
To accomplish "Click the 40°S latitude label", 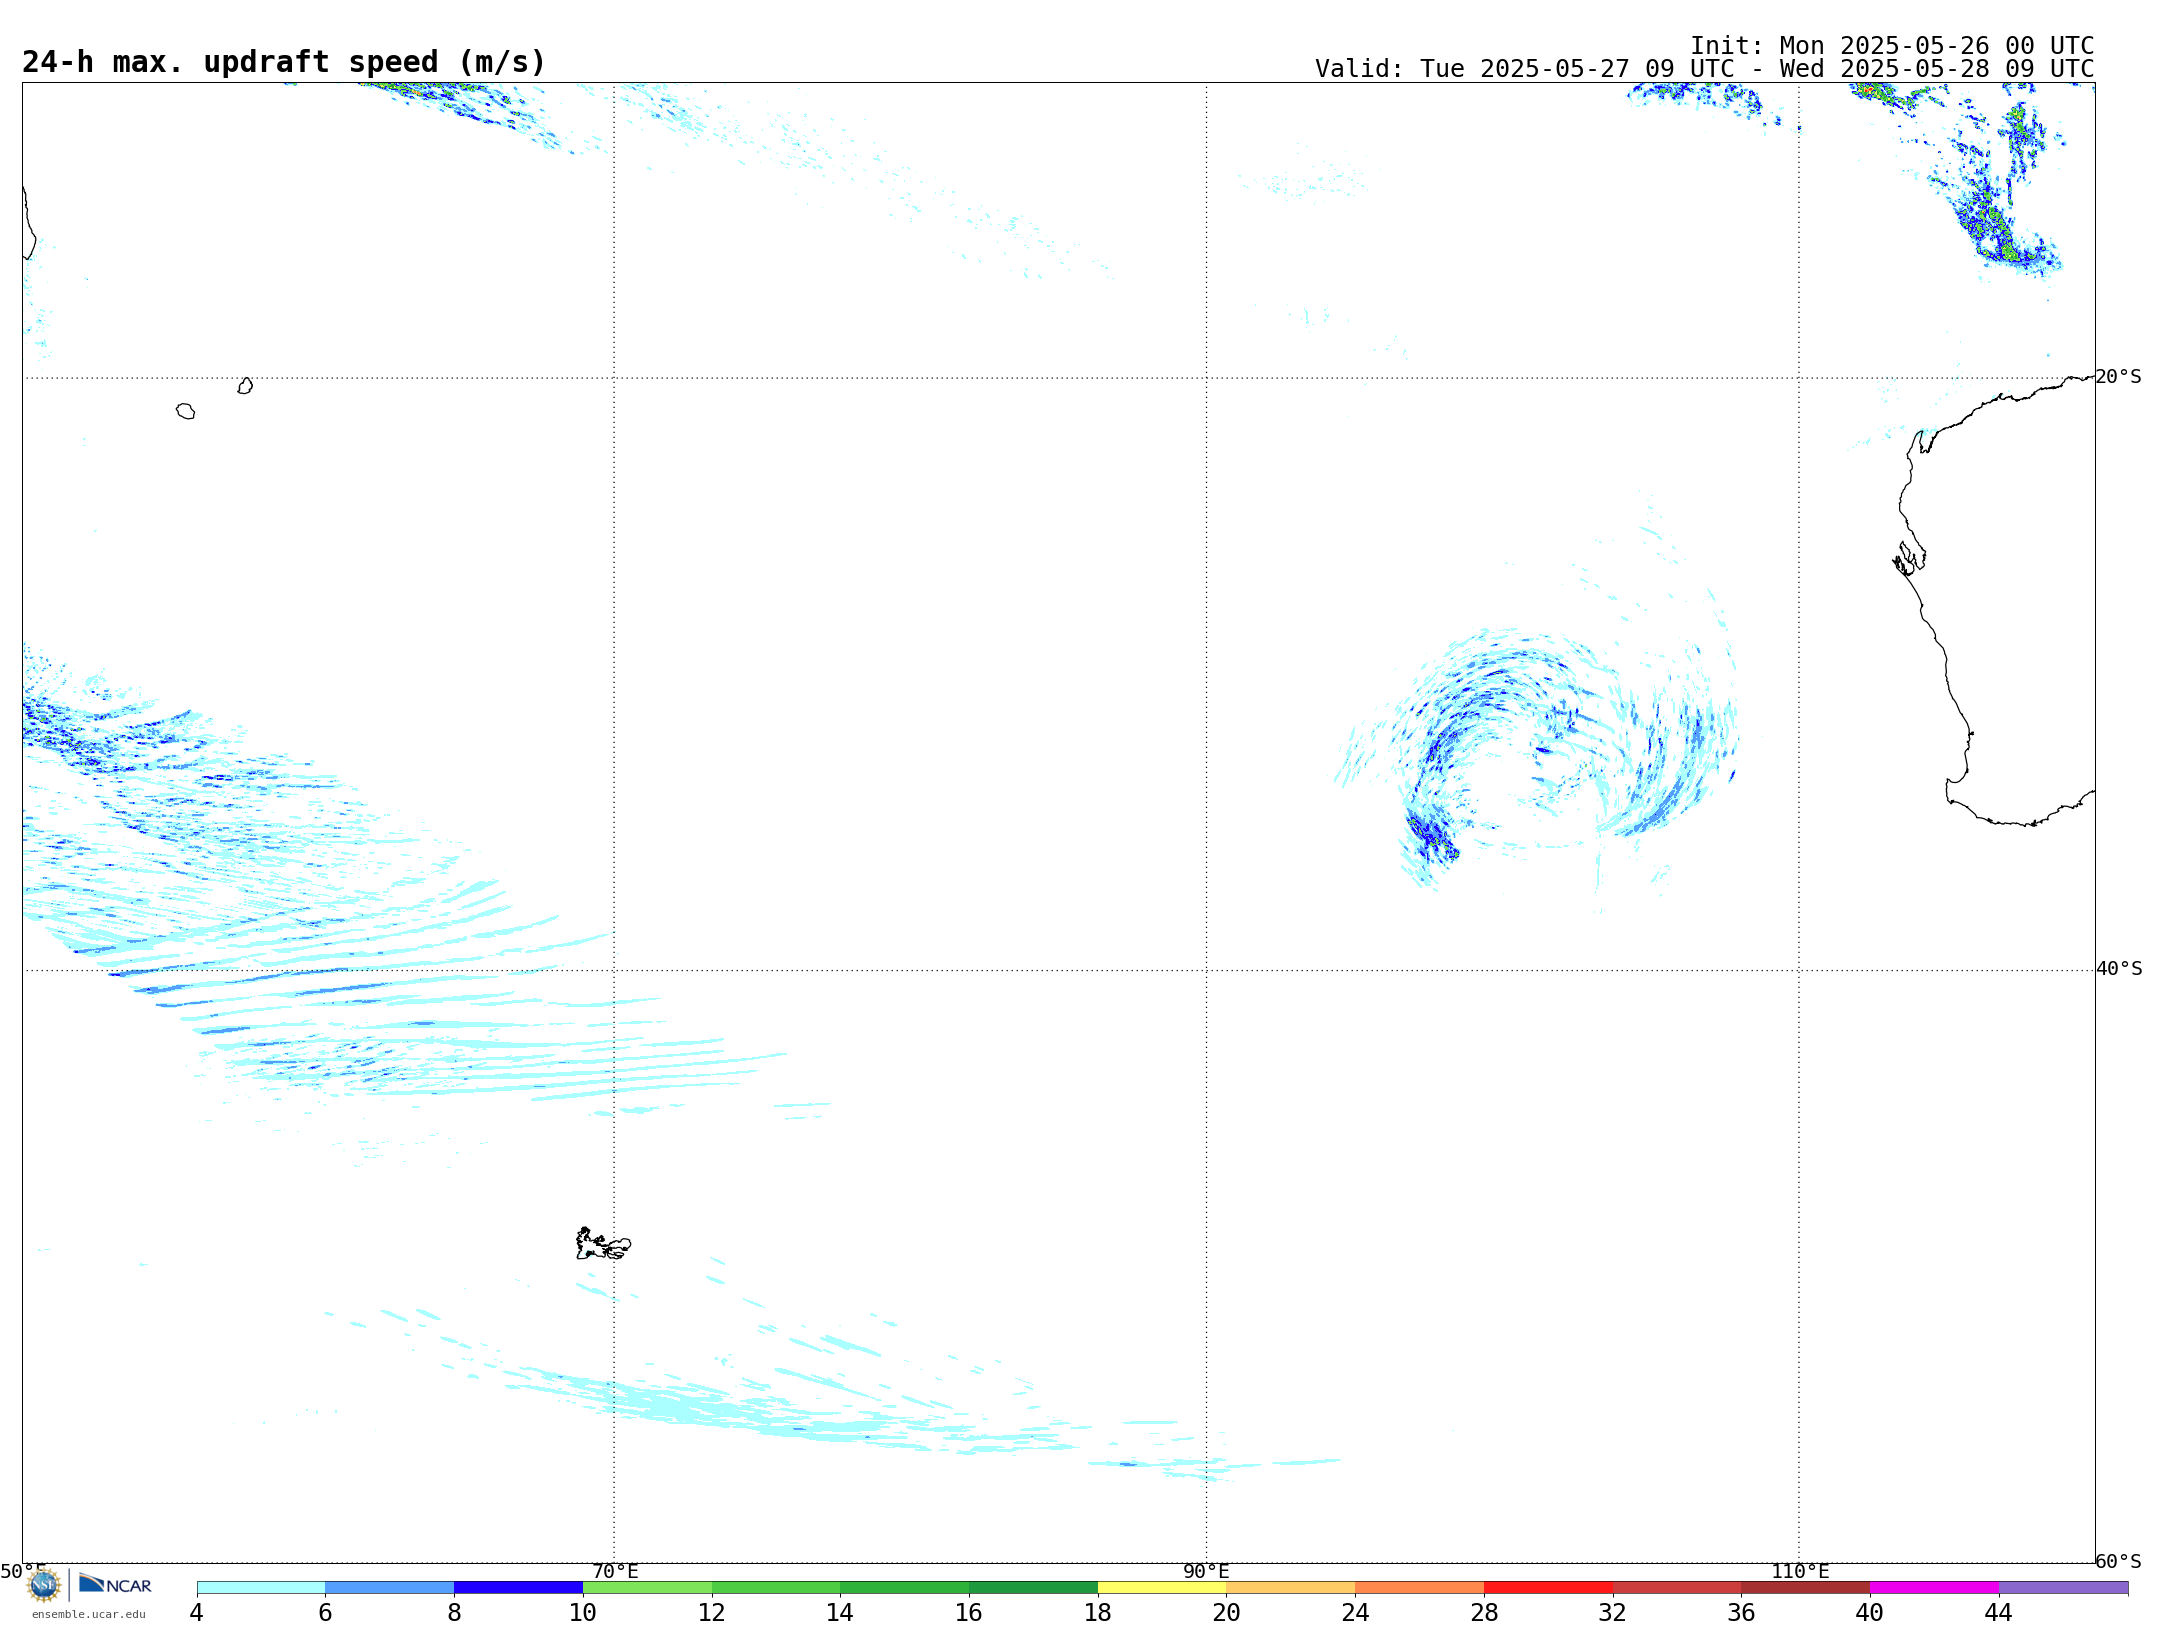I will (2119, 969).
